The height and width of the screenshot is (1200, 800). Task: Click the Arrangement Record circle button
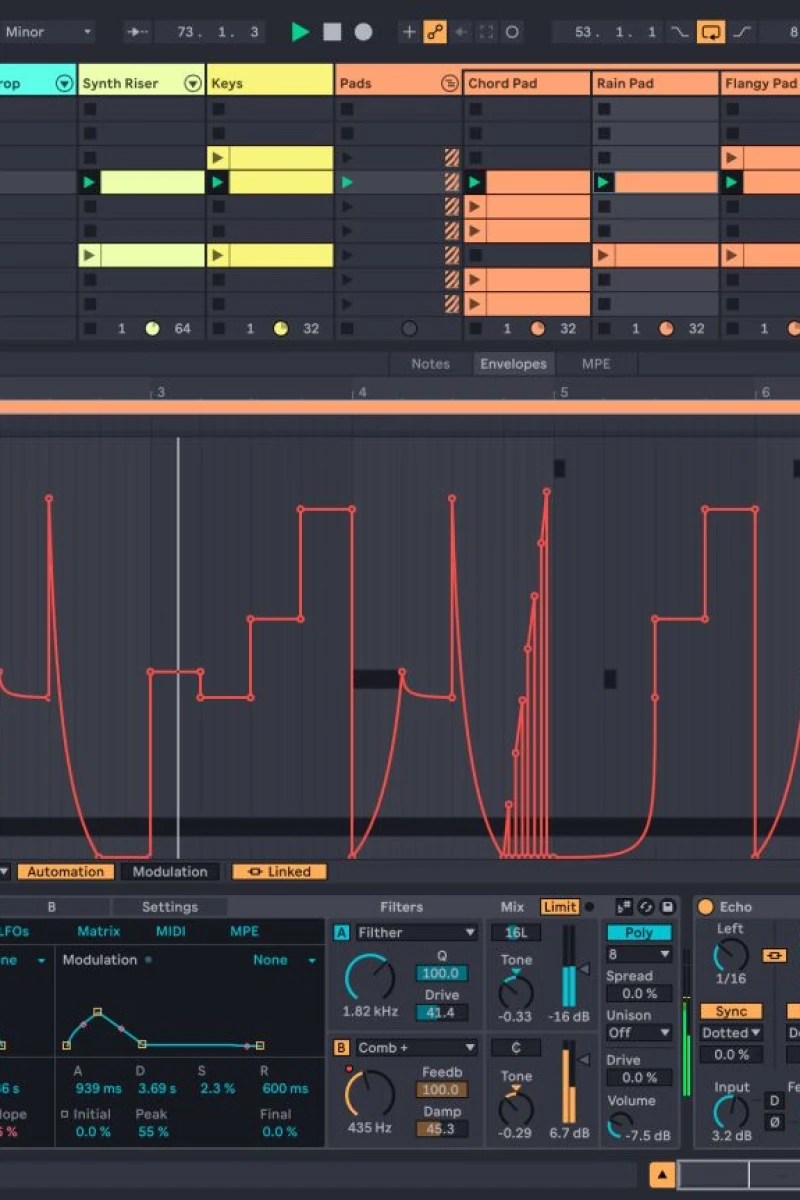(x=363, y=32)
